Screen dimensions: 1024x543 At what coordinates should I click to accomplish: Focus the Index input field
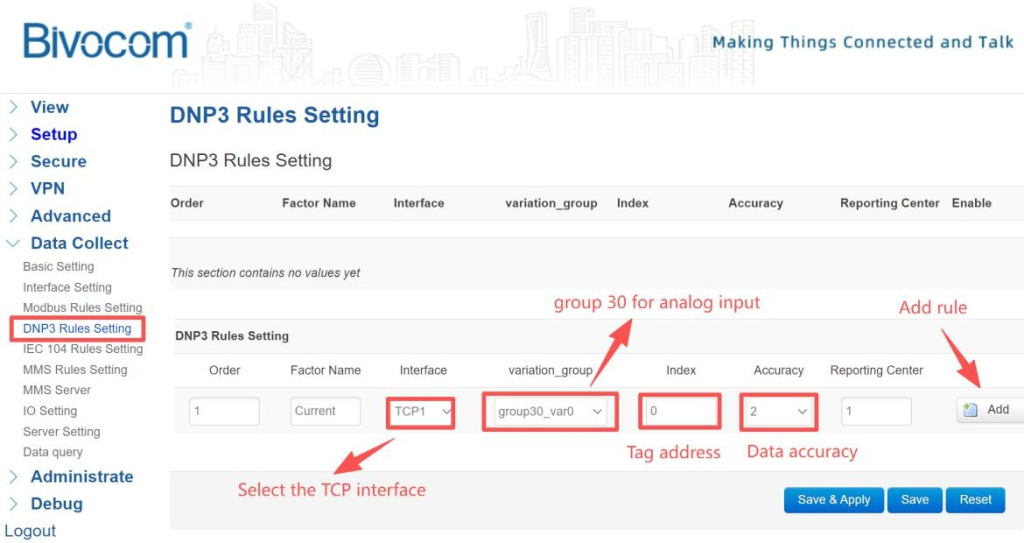pos(681,411)
